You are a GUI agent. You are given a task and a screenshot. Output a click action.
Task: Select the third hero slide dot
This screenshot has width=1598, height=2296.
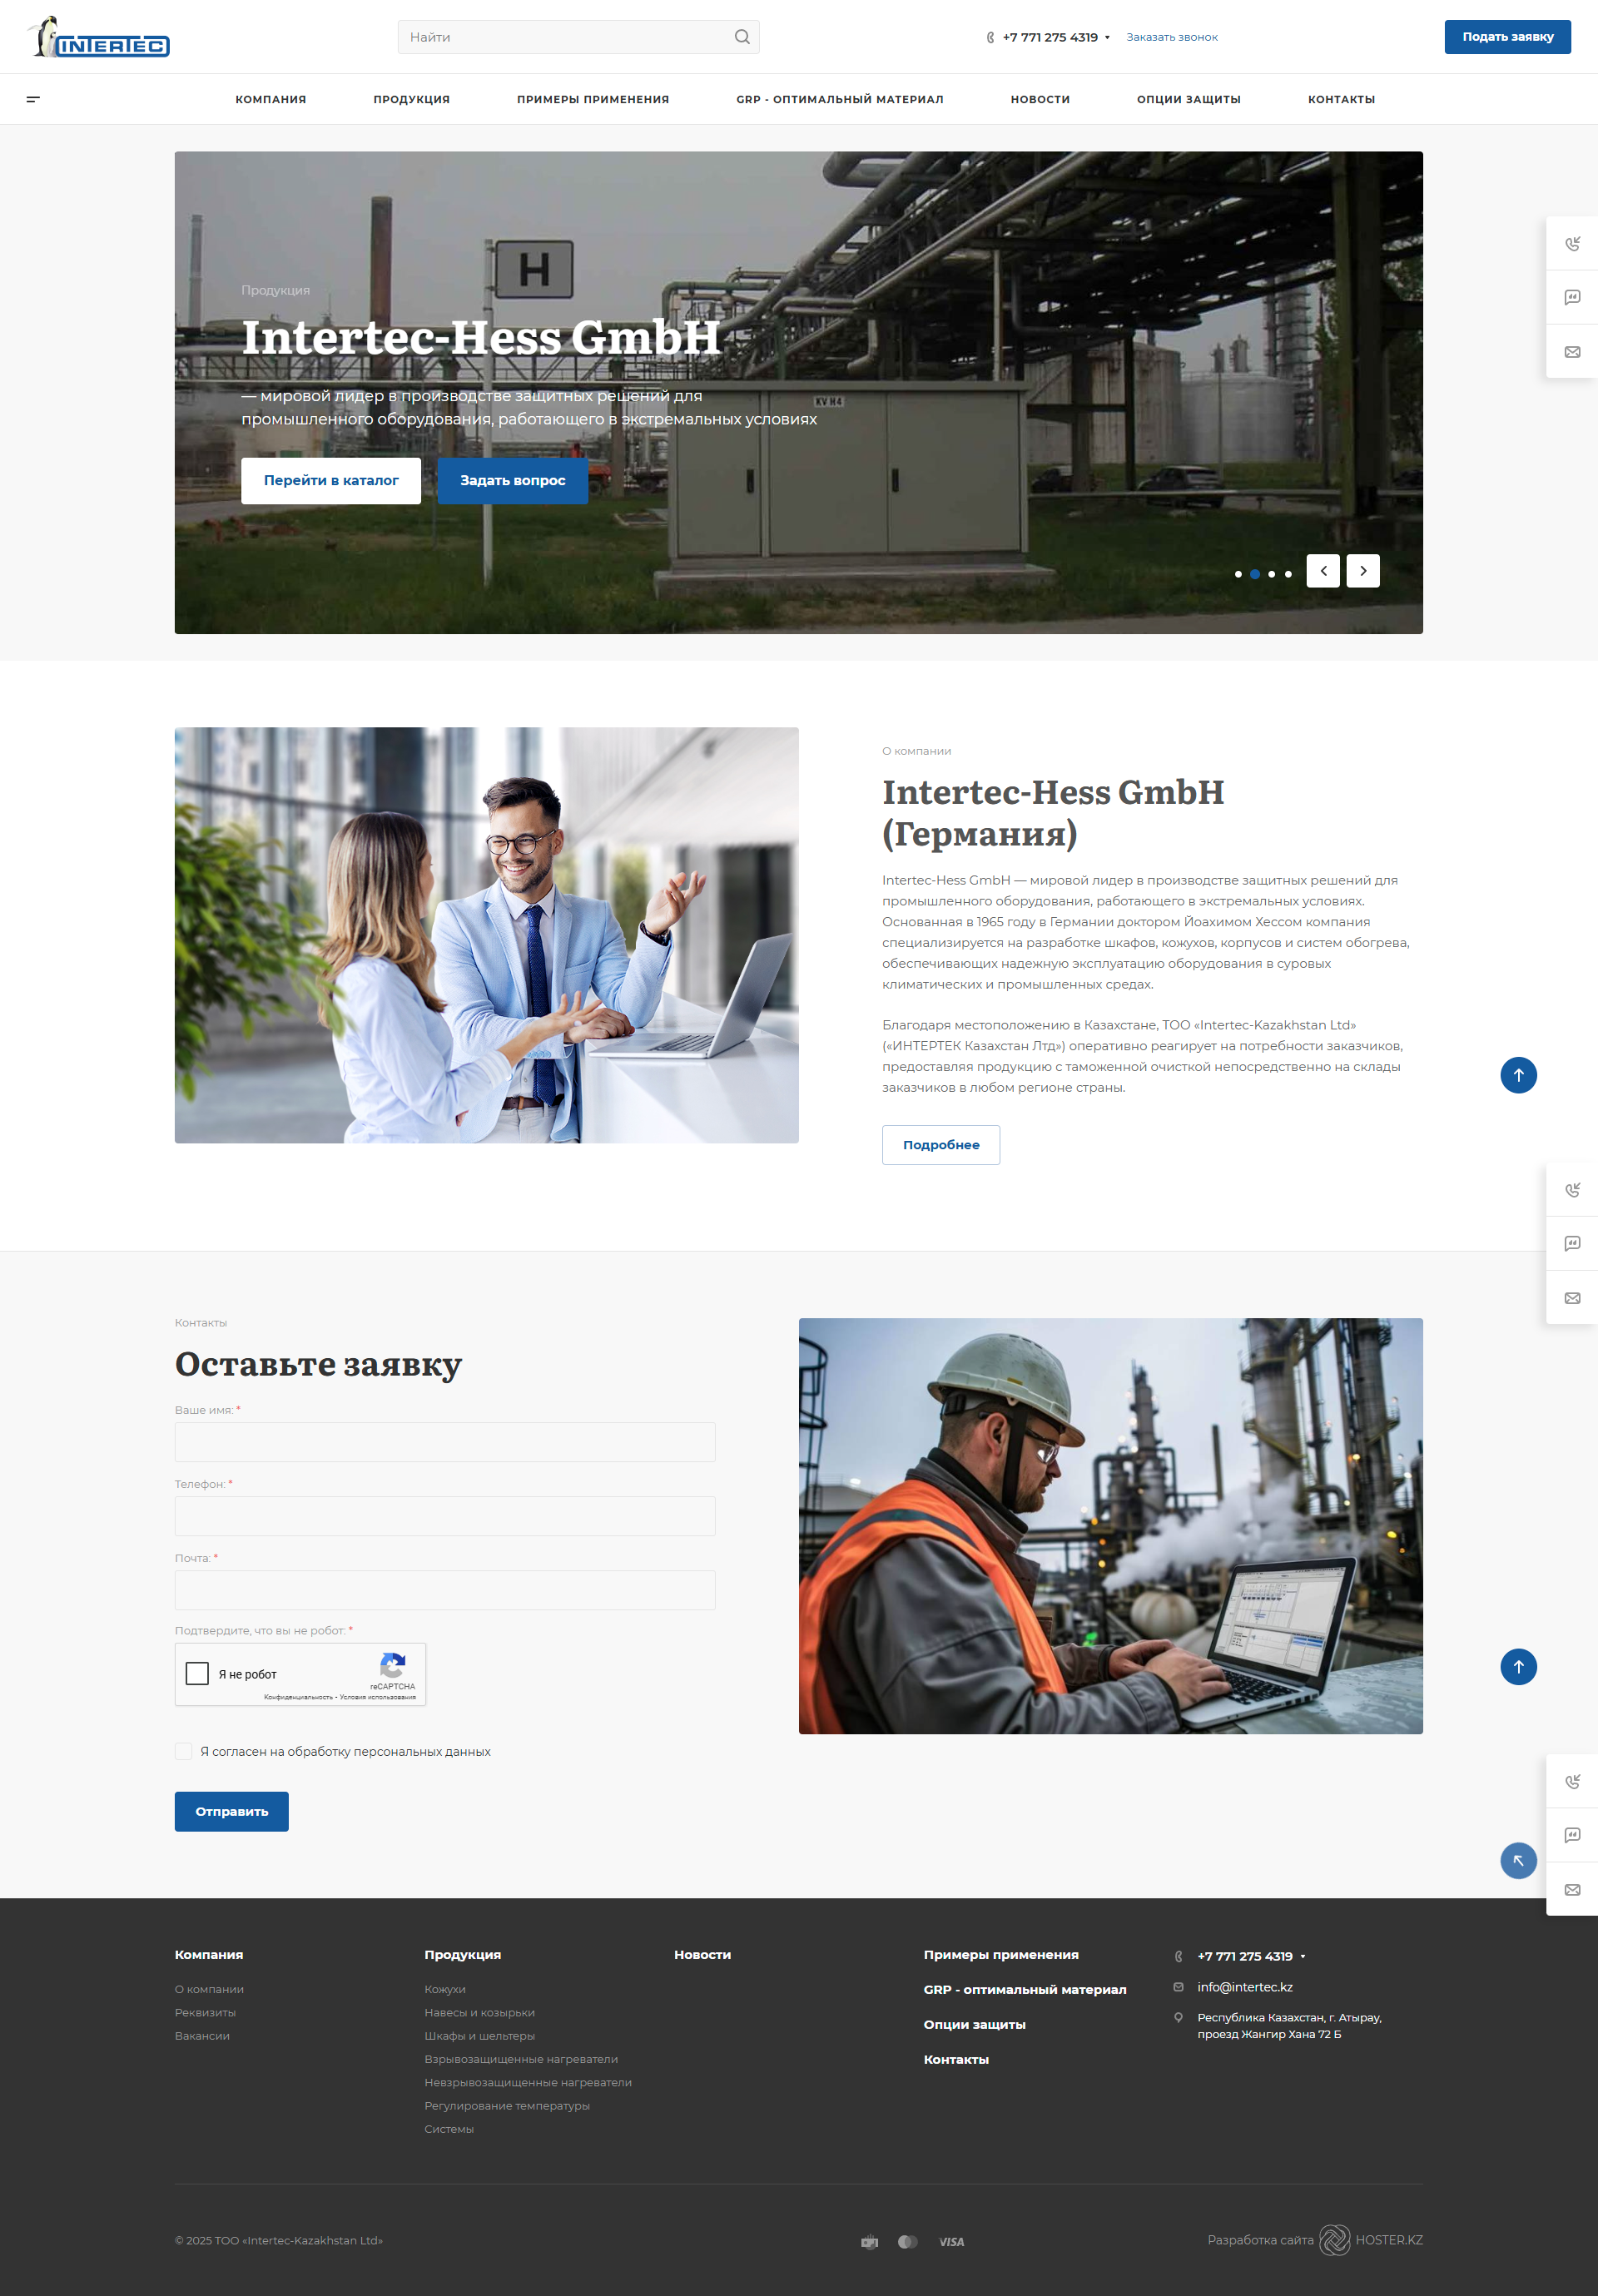click(x=1271, y=574)
